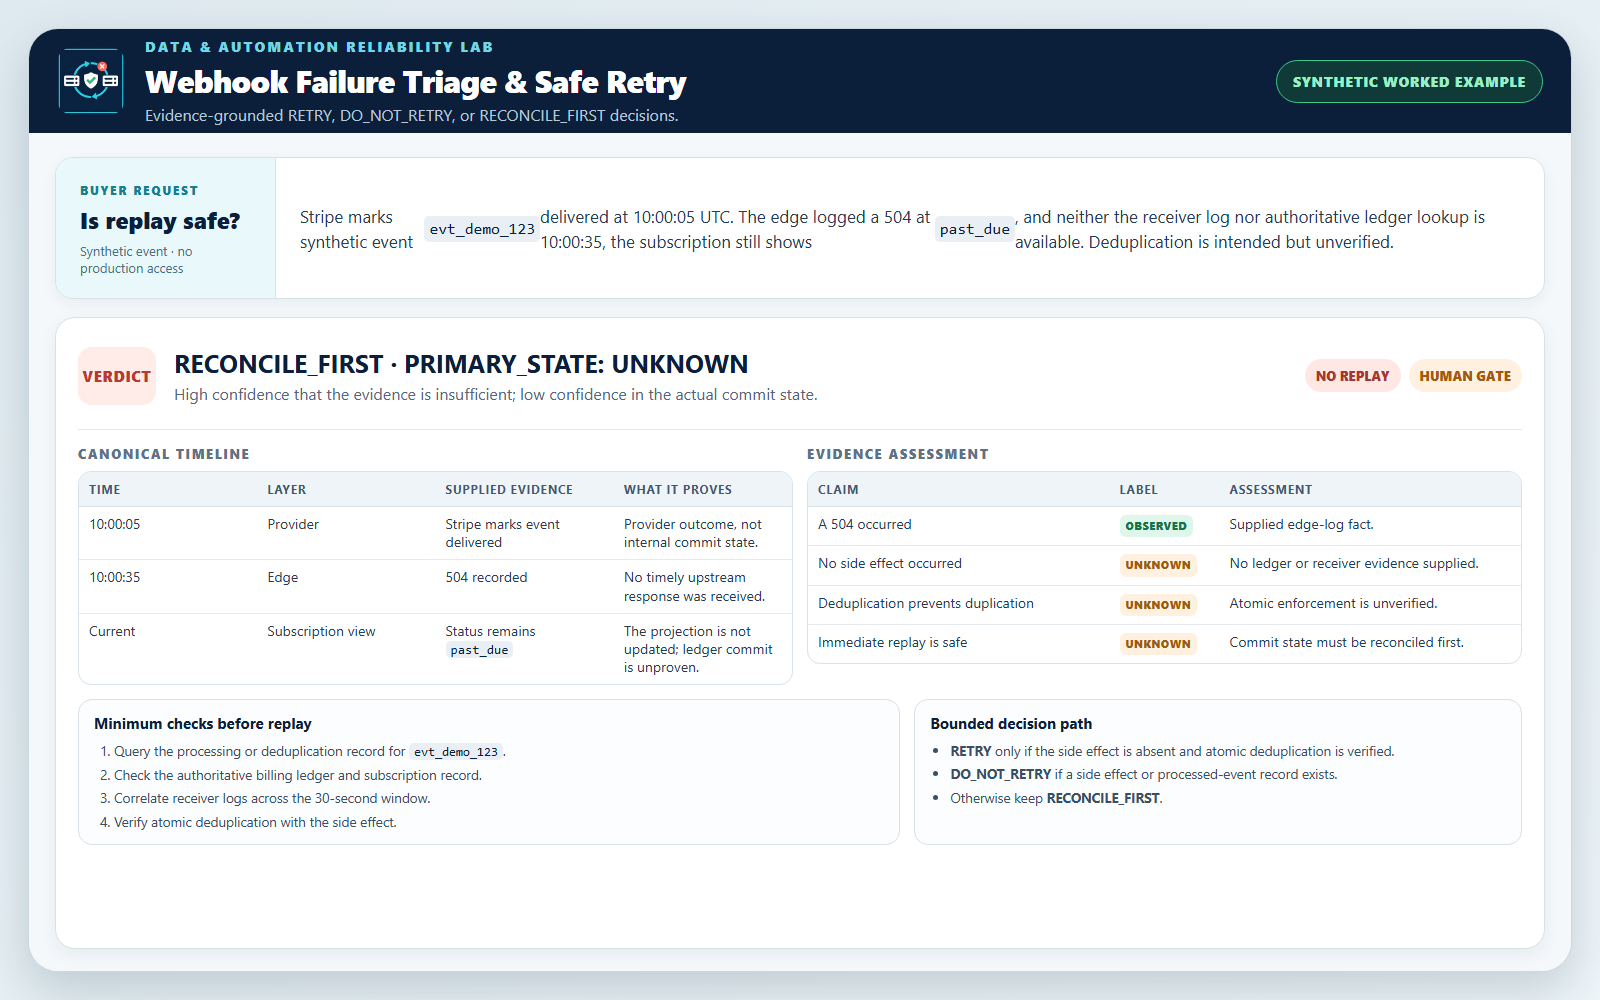Click the 'A 504 occurred' claim
This screenshot has width=1600, height=1000.
click(865, 524)
